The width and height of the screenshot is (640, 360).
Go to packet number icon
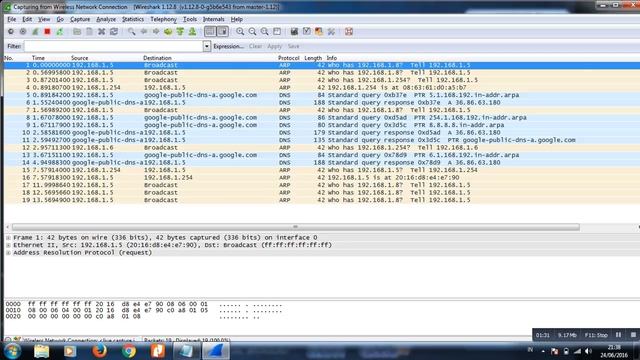168,31
